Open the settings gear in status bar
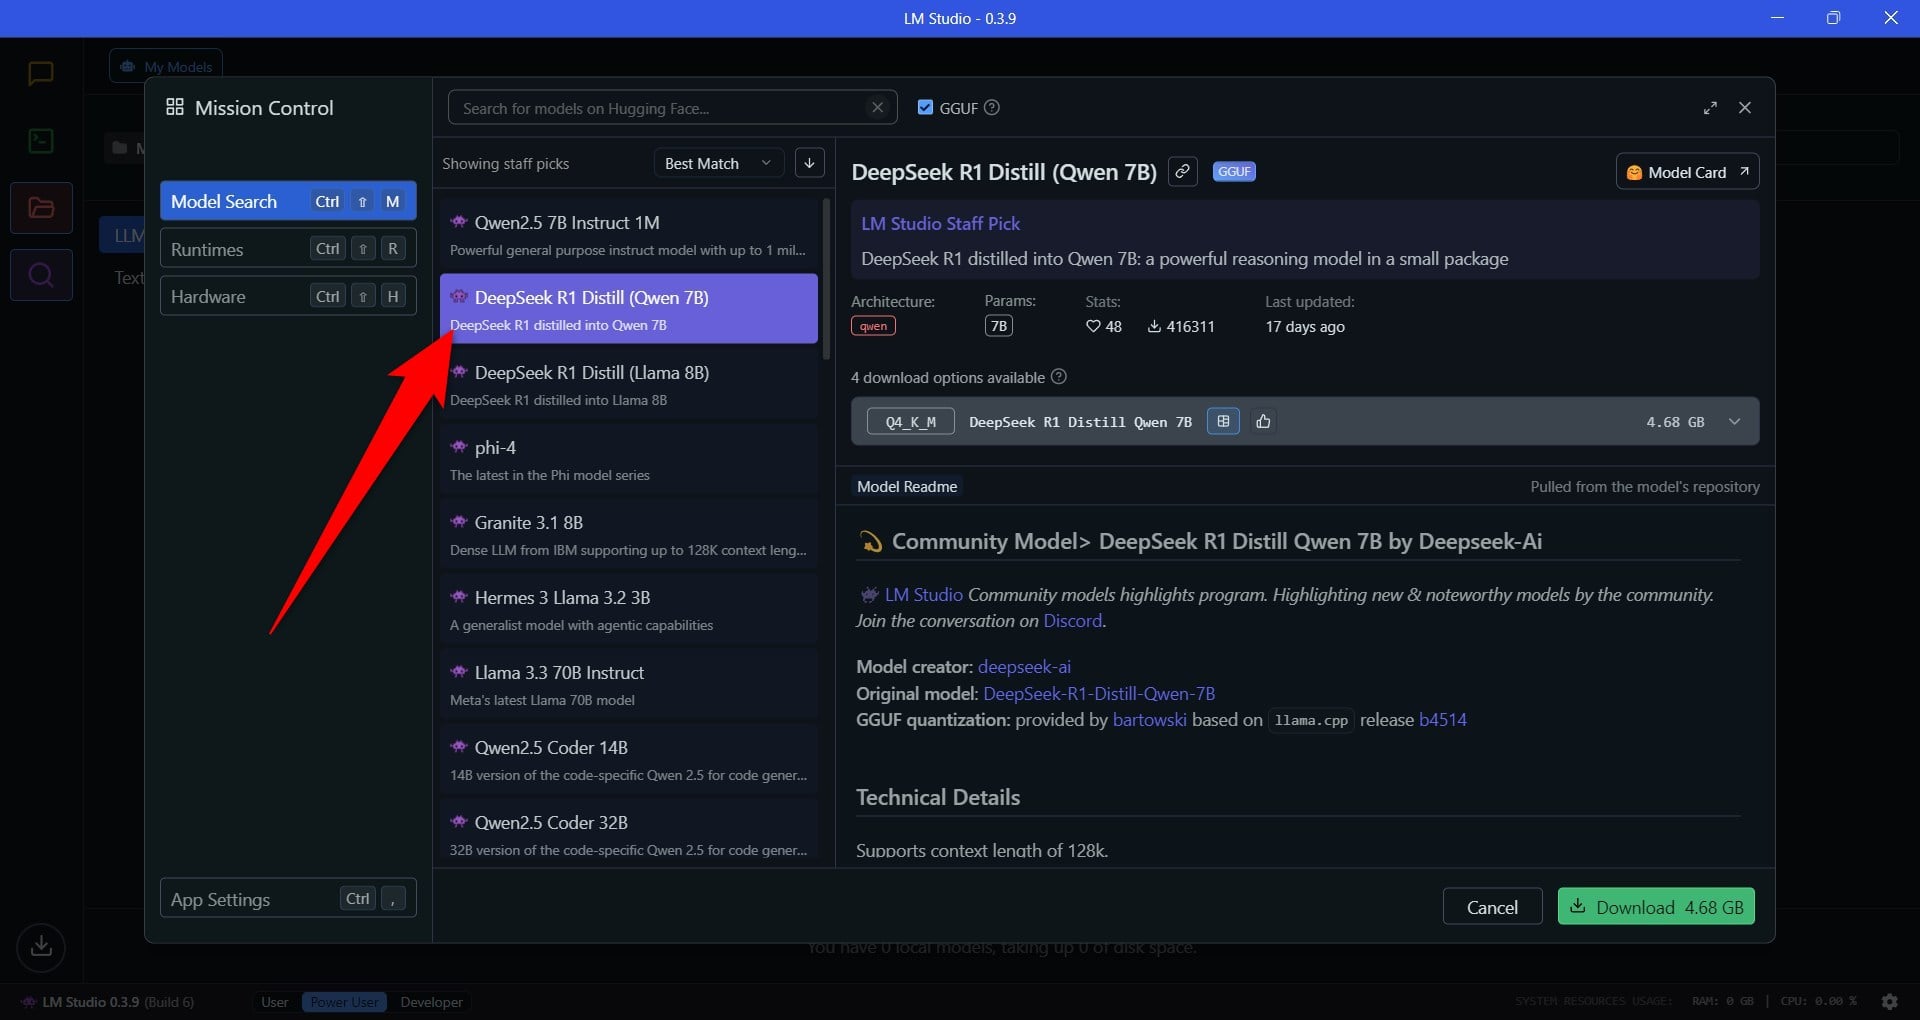 1889,1001
